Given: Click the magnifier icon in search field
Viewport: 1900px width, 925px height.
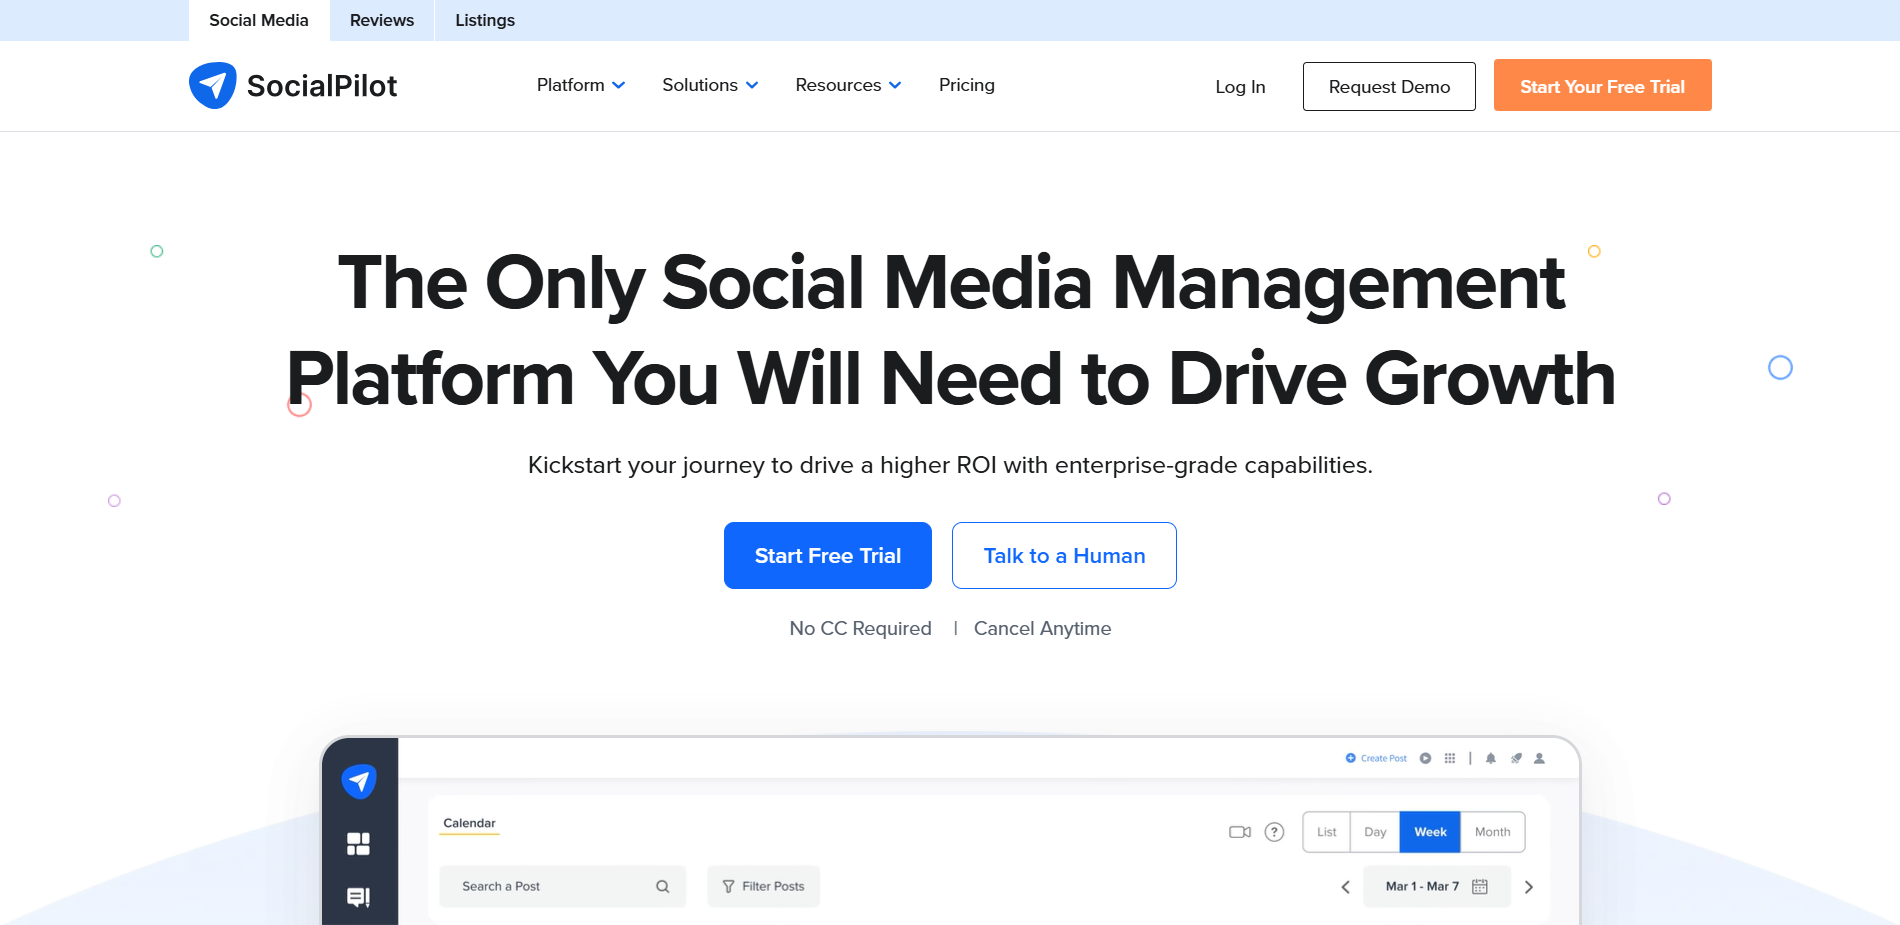Looking at the screenshot, I should point(663,886).
